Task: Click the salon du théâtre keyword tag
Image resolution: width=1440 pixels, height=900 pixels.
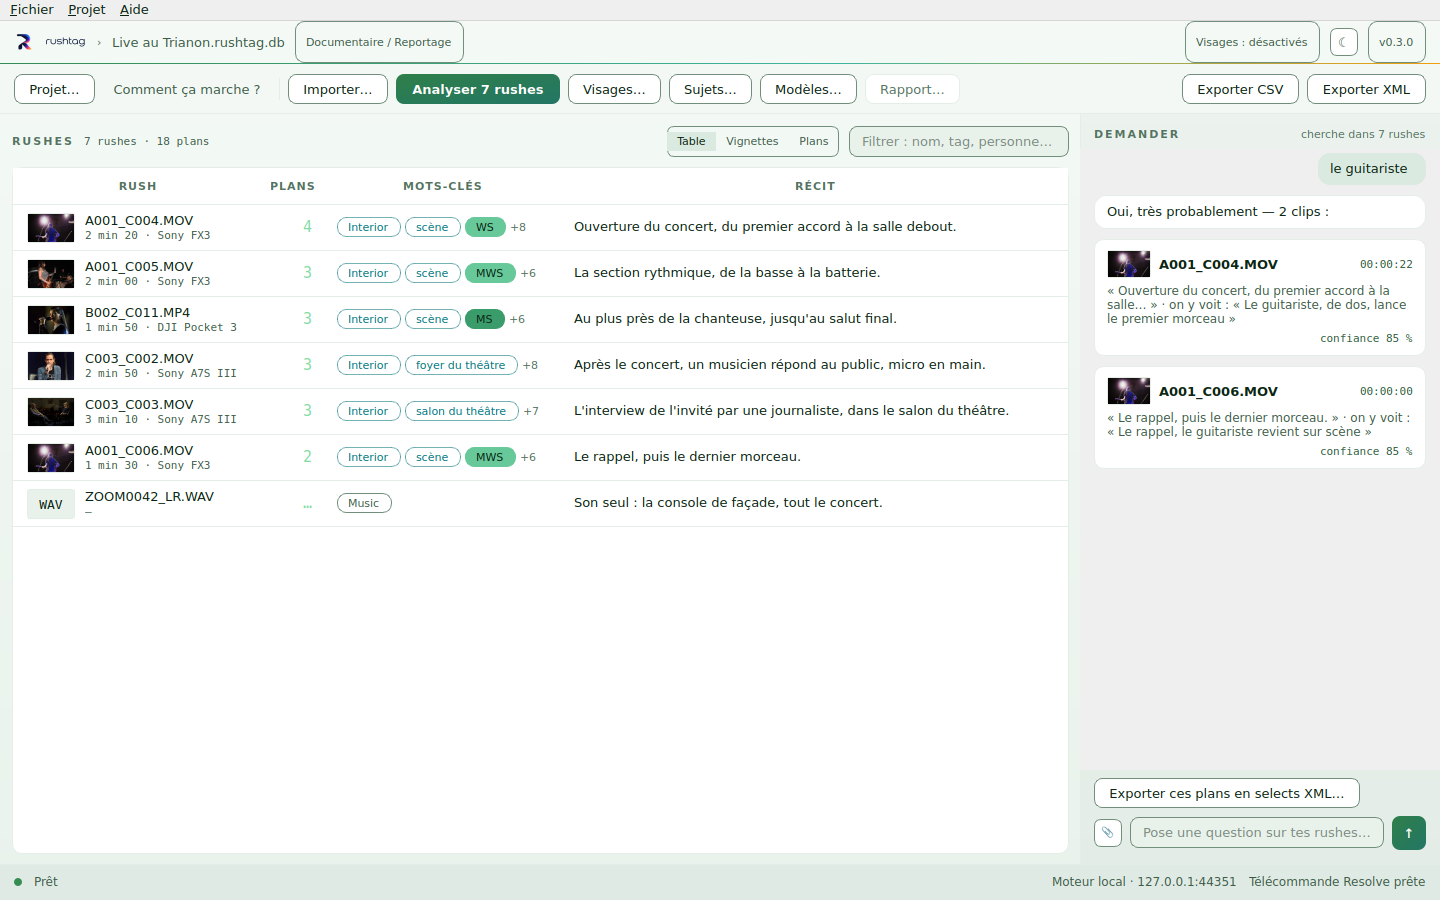Action: click(461, 411)
